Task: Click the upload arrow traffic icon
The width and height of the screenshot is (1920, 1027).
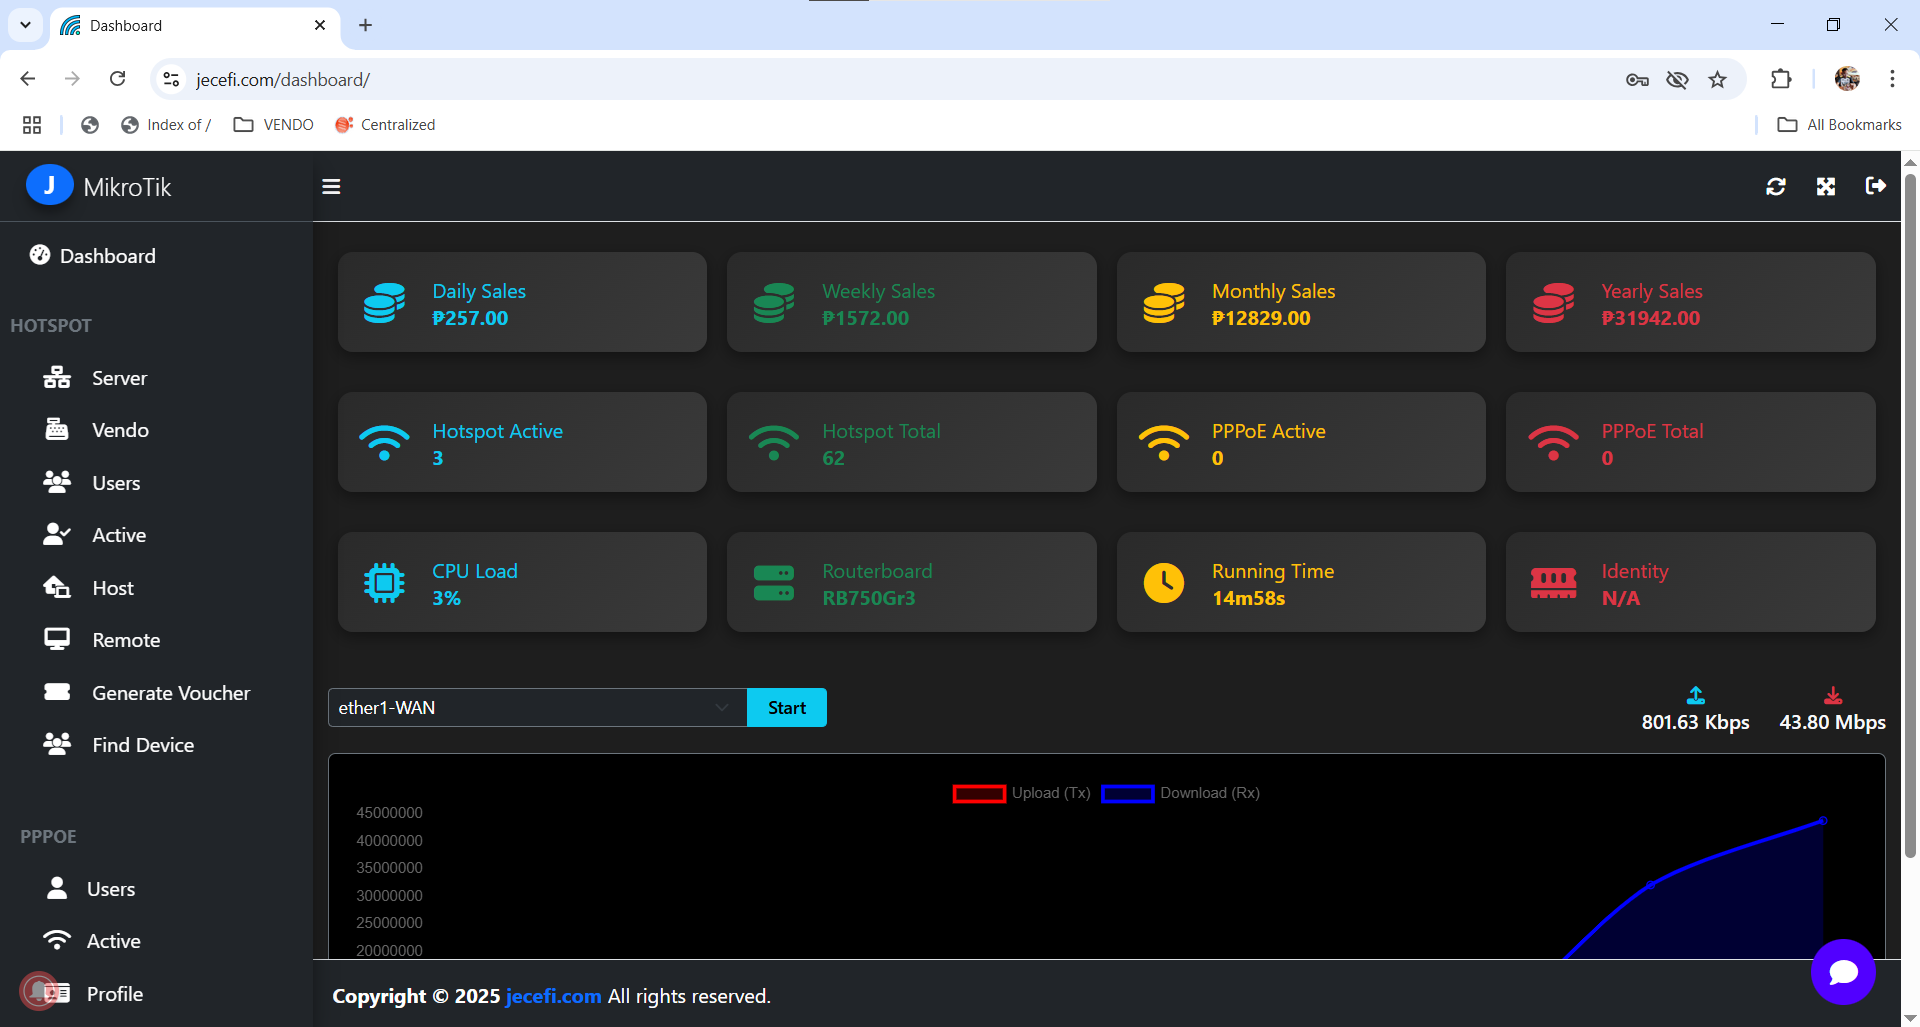Action: (x=1696, y=695)
